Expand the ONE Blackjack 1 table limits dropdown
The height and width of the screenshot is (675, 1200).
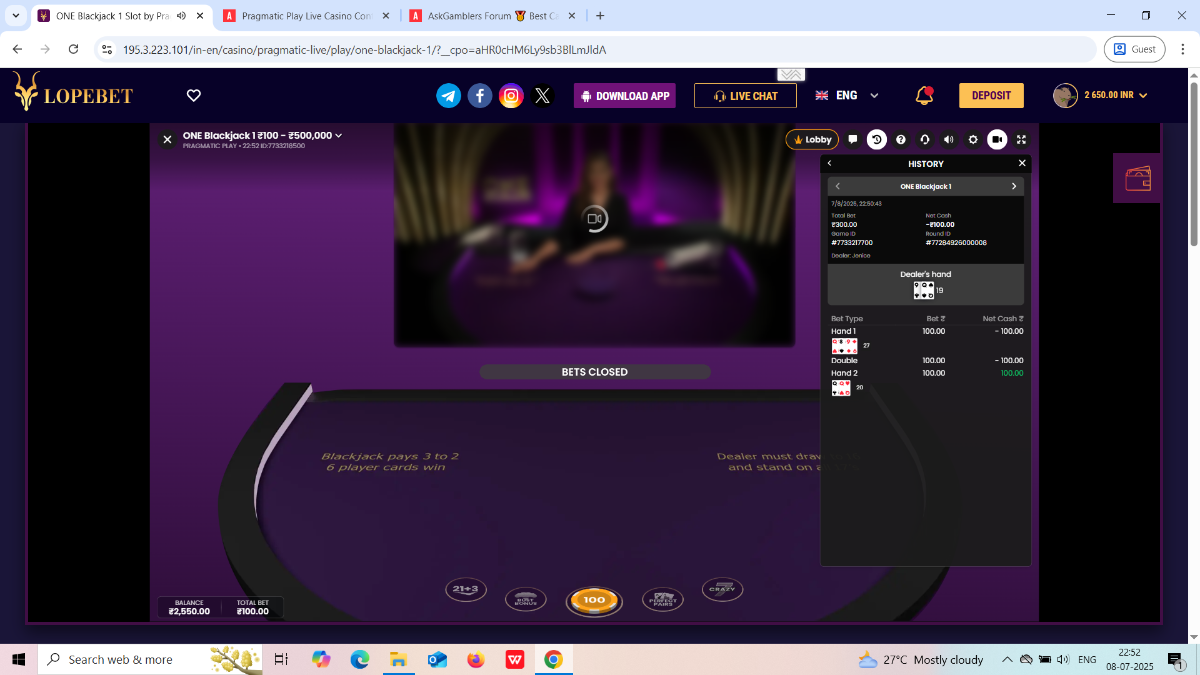click(262, 136)
